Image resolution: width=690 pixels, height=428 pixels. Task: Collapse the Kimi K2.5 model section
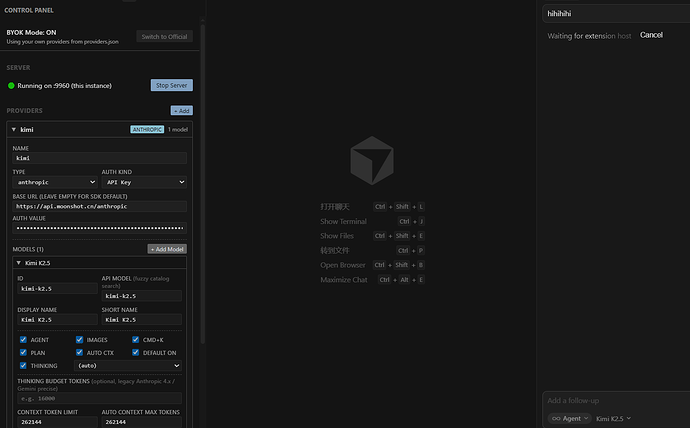(x=18, y=263)
